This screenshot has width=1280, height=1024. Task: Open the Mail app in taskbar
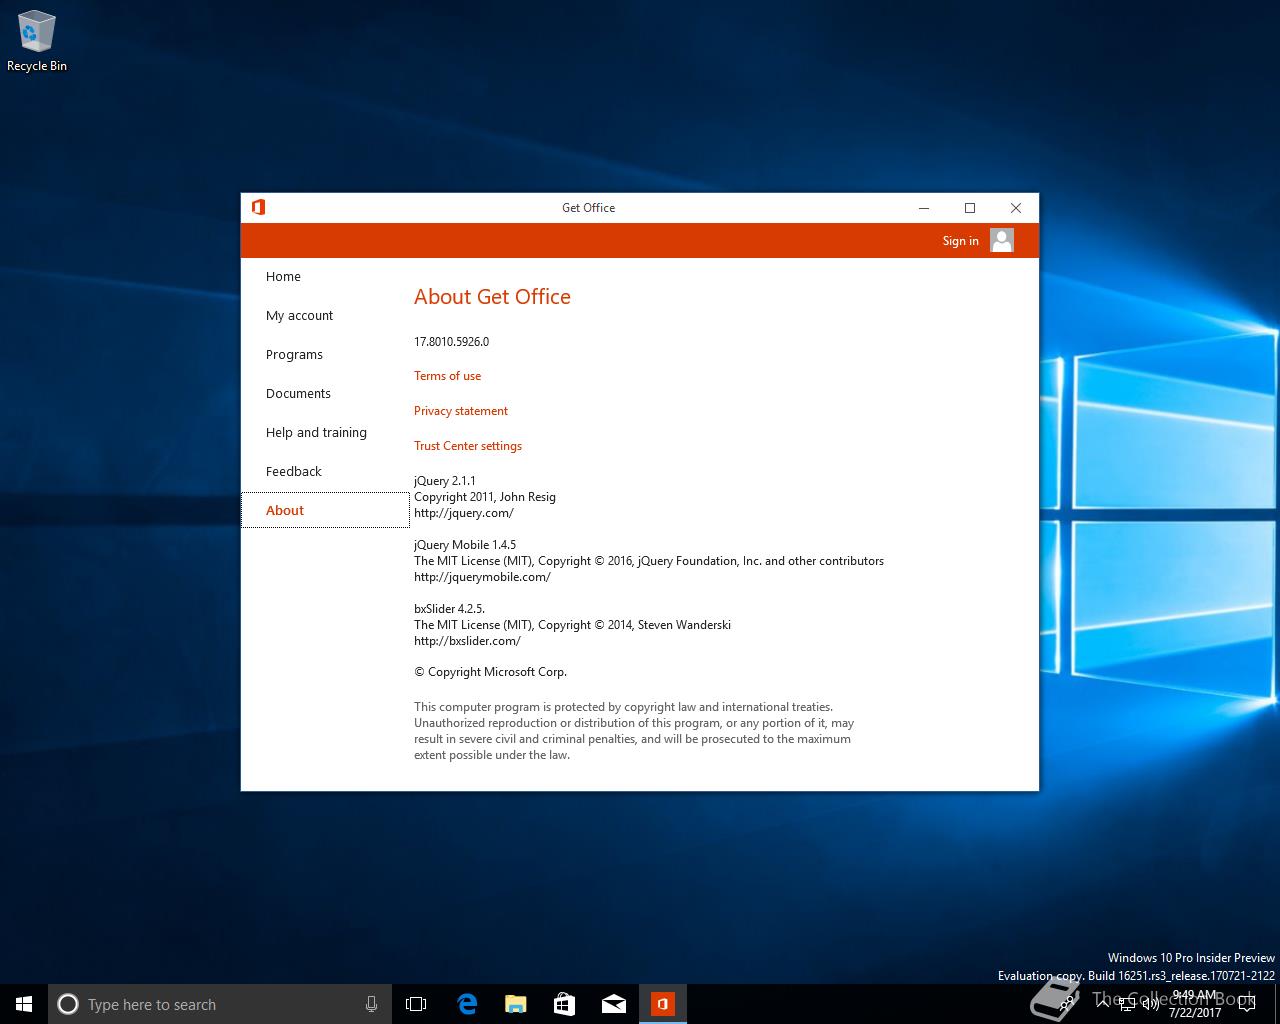pyautogui.click(x=613, y=1004)
